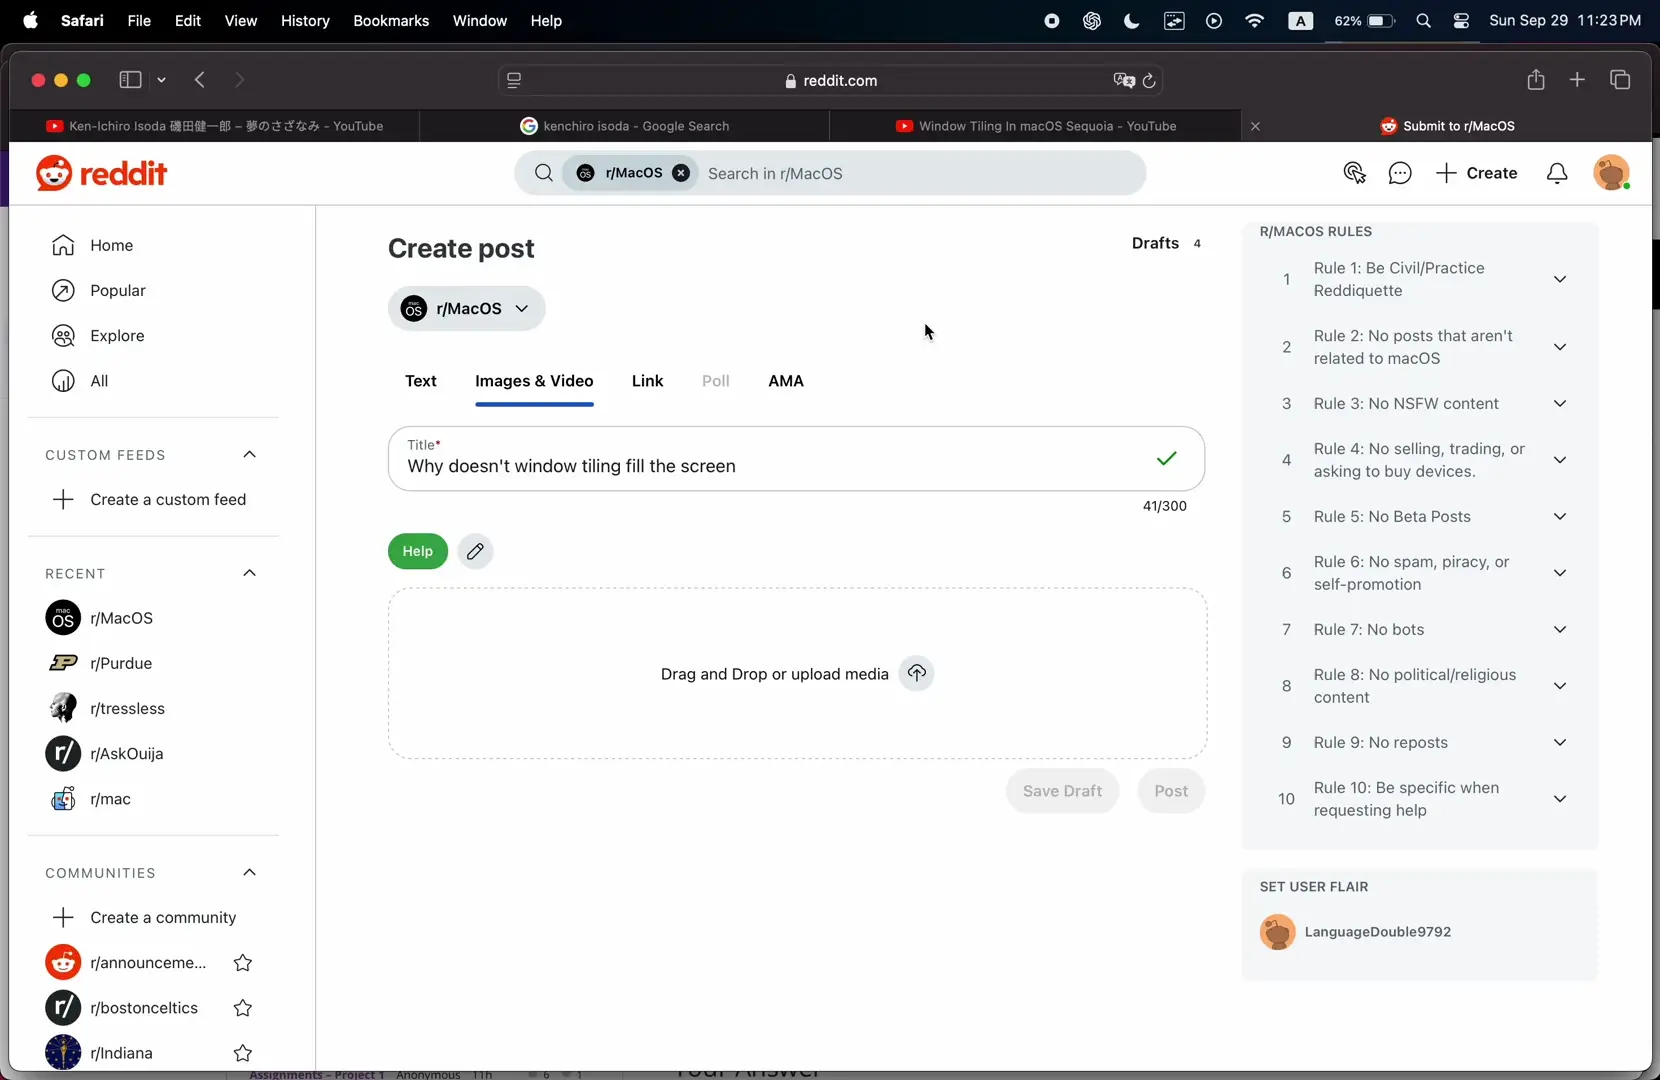This screenshot has height=1080, width=1660.
Task: Click the Reddit logo
Action: [102, 173]
